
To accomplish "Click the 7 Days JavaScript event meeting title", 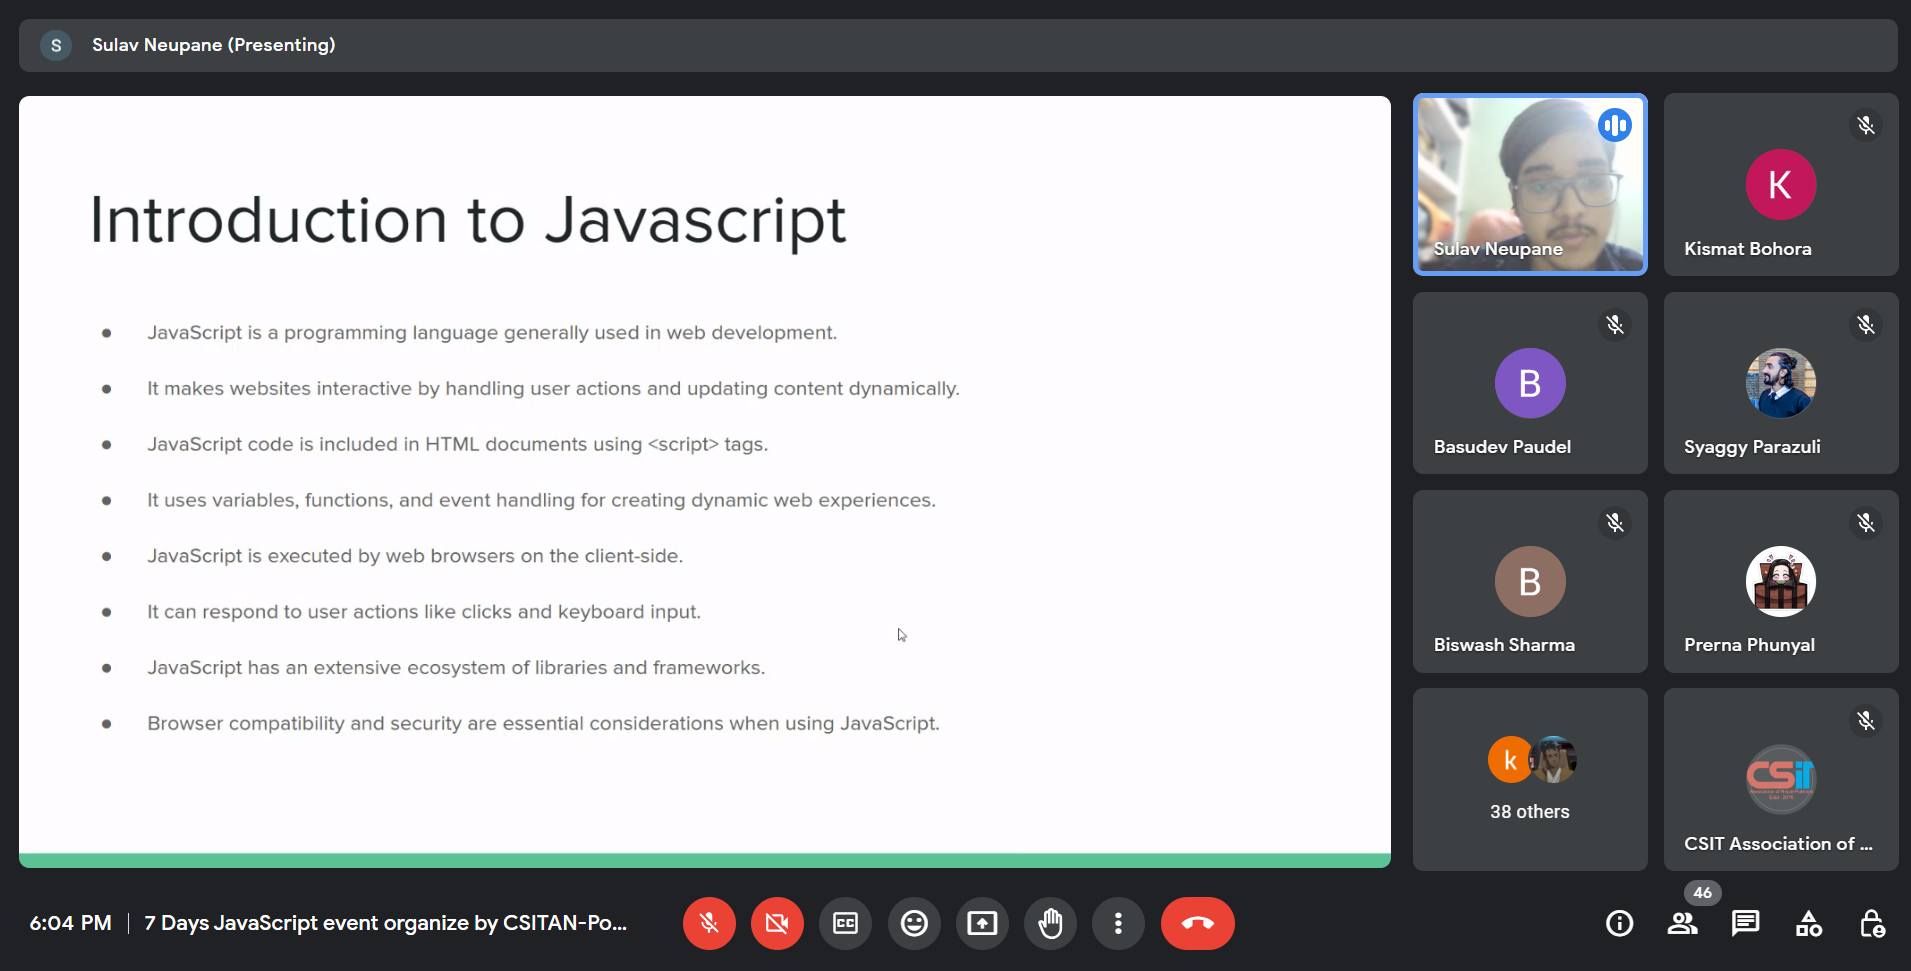I will 386,923.
